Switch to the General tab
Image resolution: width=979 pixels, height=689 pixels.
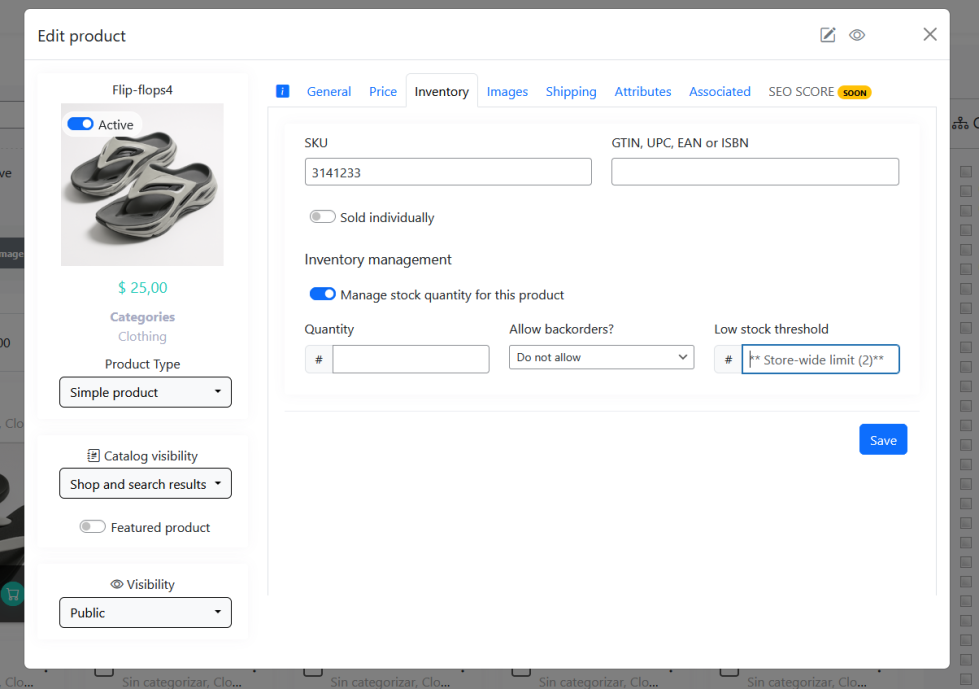(329, 92)
